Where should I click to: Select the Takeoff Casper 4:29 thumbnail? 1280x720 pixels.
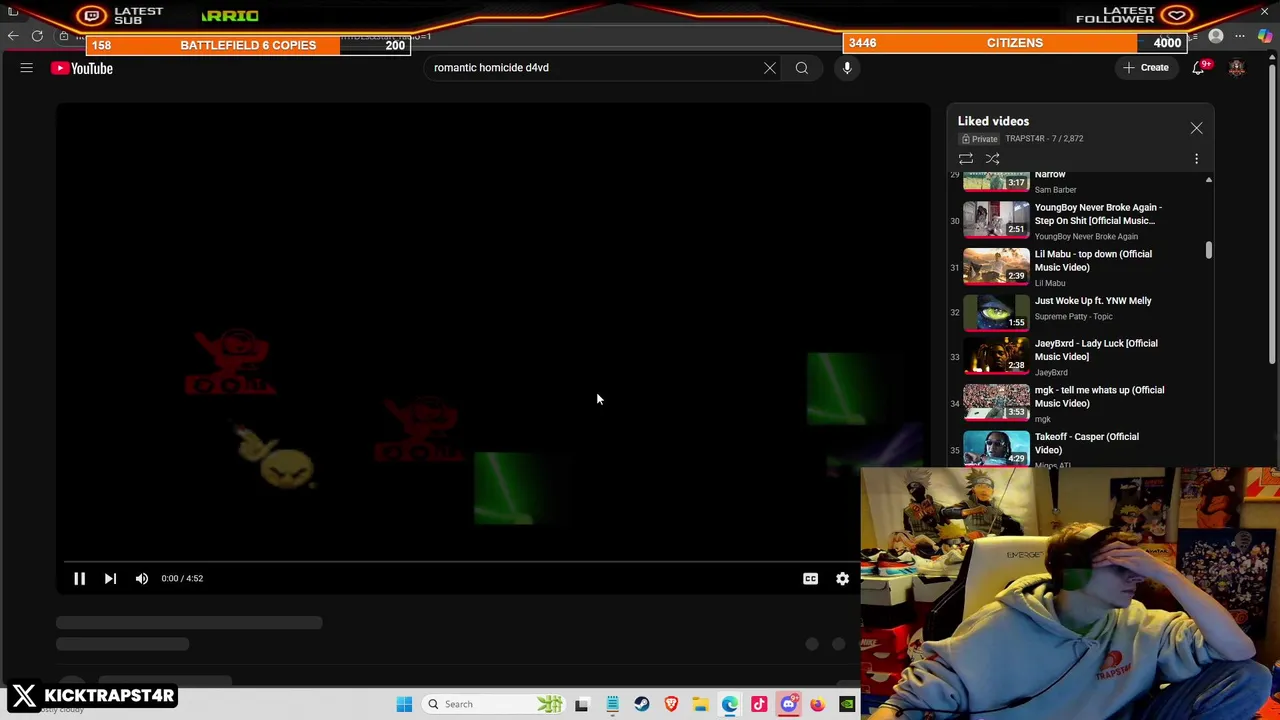(996, 449)
